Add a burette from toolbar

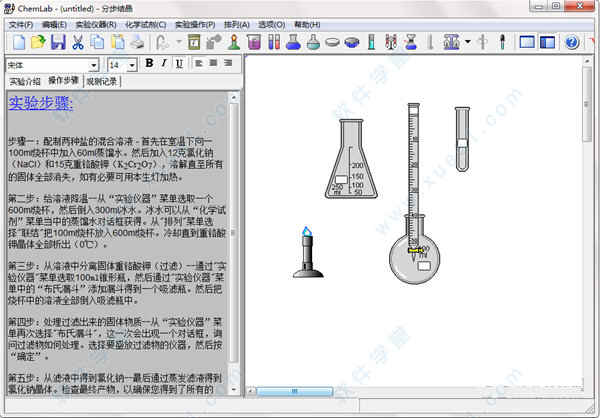(x=391, y=42)
